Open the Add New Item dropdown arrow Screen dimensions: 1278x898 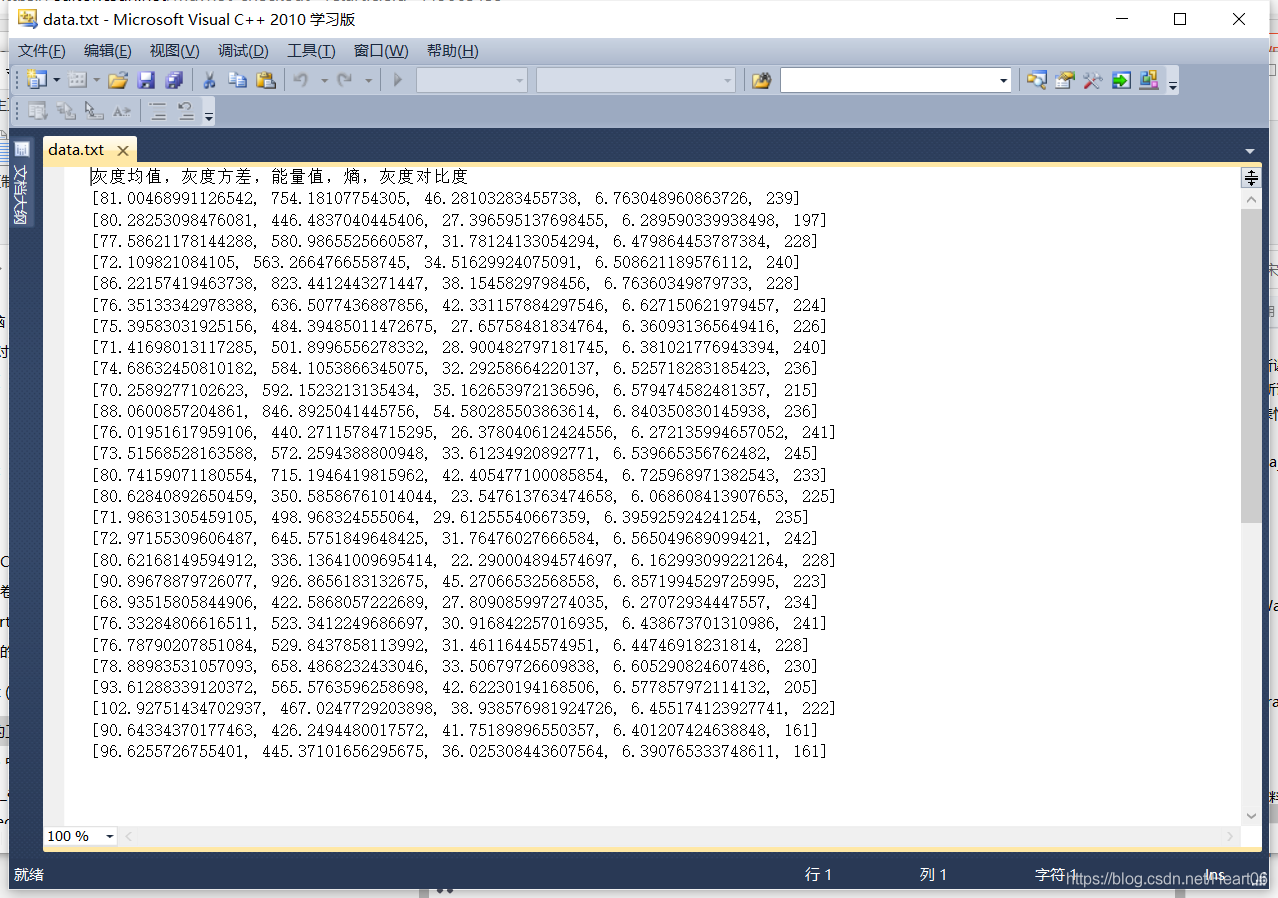96,80
